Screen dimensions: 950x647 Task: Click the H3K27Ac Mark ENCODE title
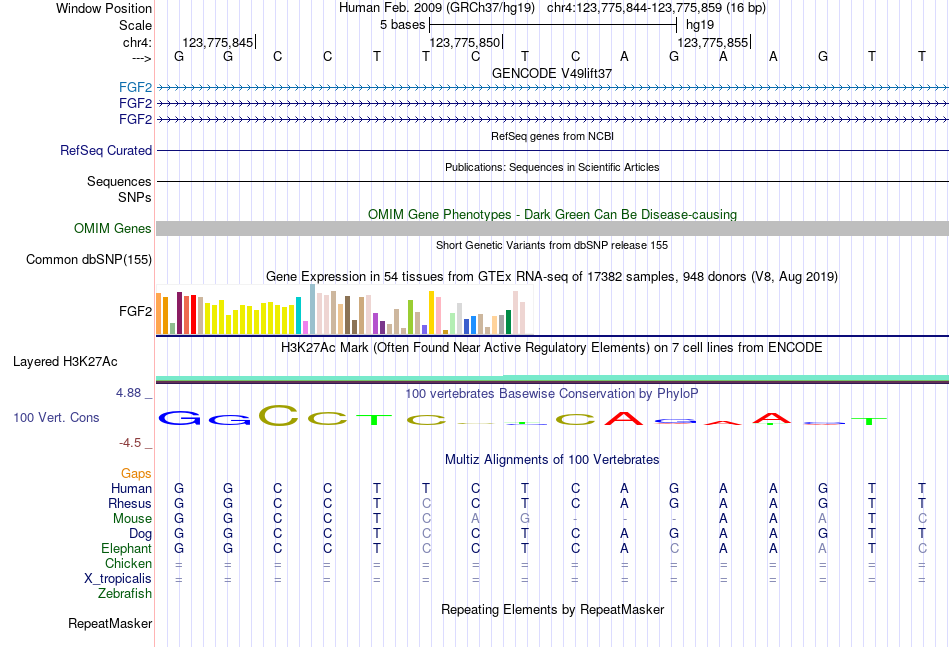pyautogui.click(x=552, y=348)
